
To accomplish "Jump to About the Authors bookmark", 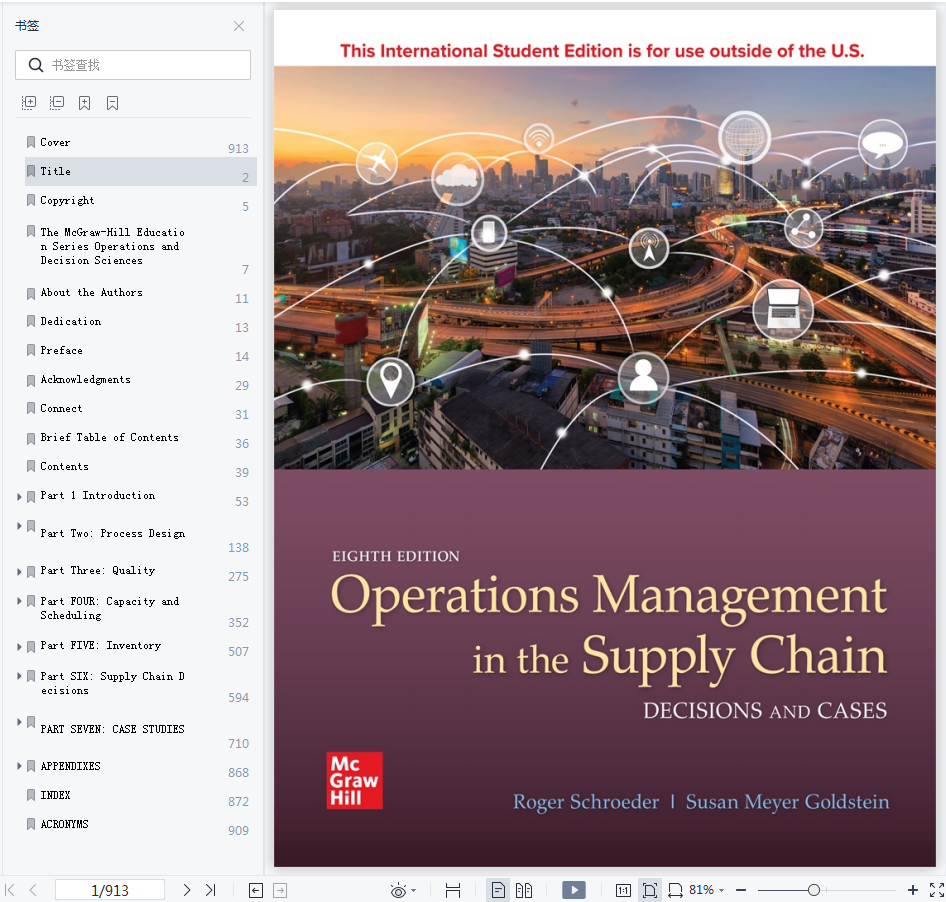I will [92, 293].
